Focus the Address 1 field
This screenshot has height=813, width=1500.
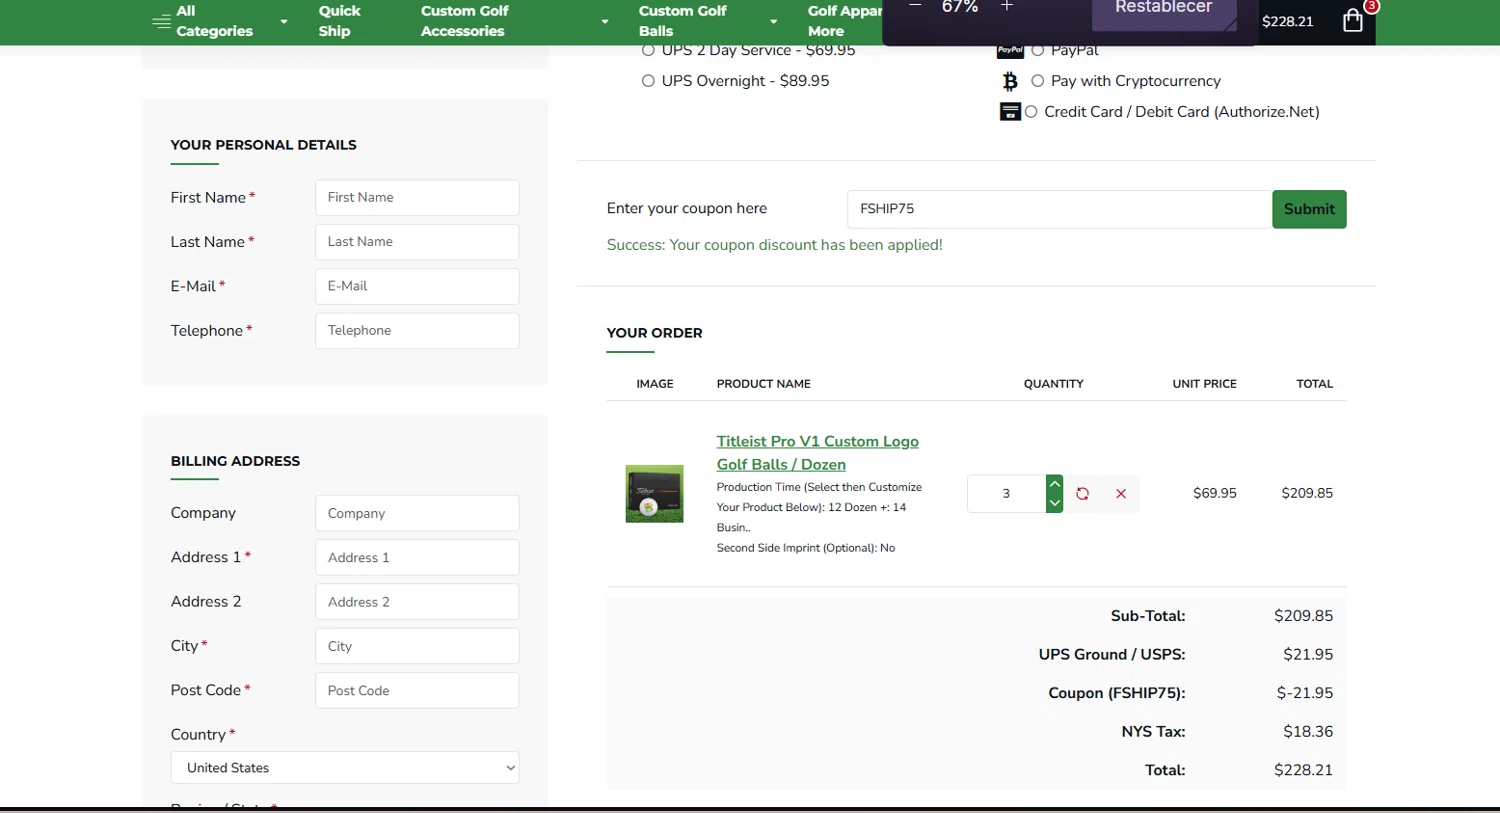(x=417, y=558)
